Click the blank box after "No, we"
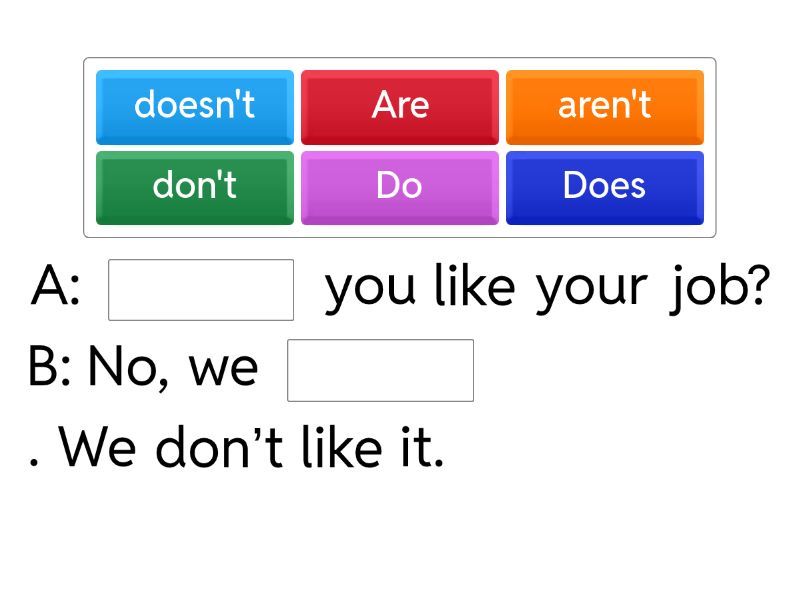Image resolution: width=800 pixels, height=600 pixels. pyautogui.click(x=380, y=370)
